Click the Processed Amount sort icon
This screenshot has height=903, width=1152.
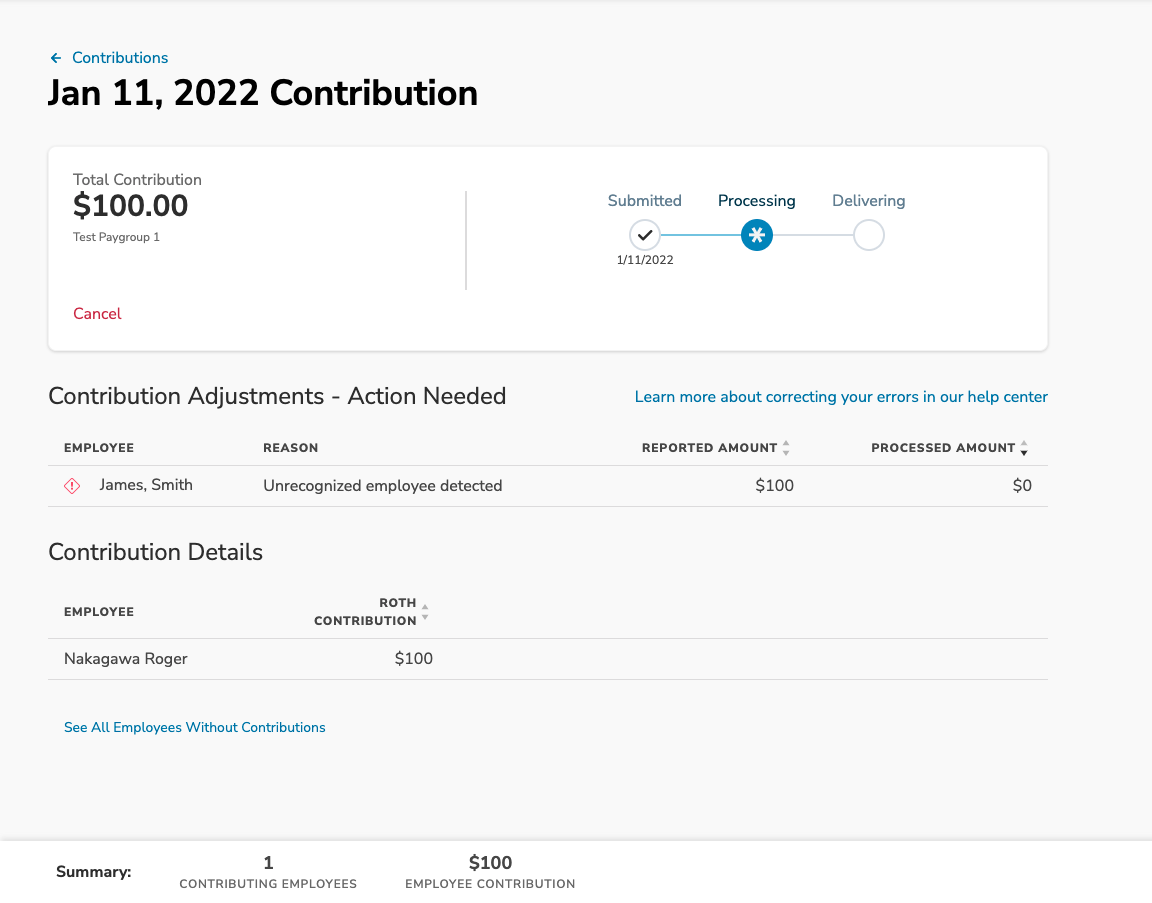(1024, 447)
